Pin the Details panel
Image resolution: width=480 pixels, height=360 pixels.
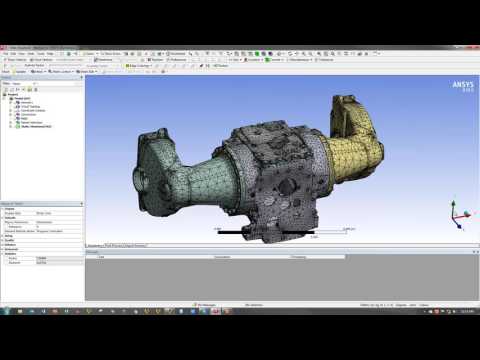tap(82, 204)
